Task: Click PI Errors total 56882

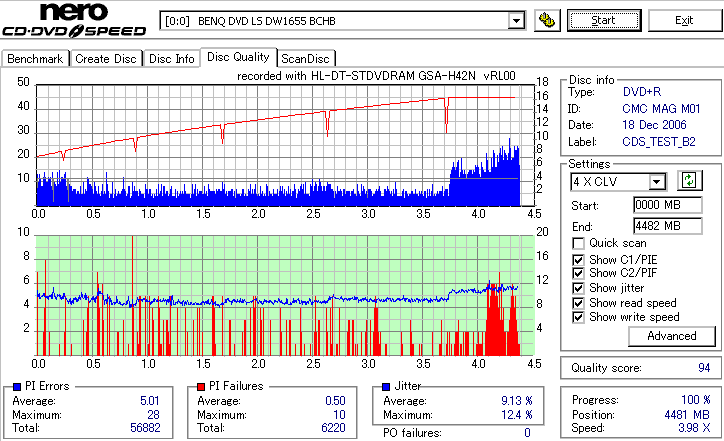Action: pyautogui.click(x=145, y=428)
